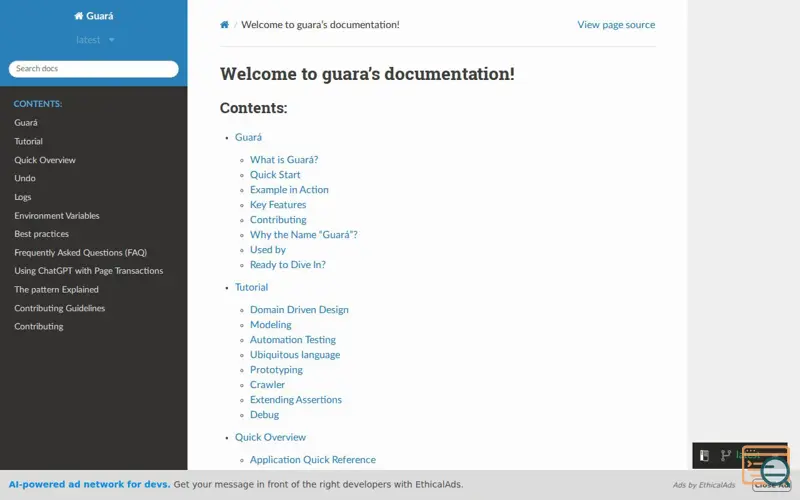This screenshot has width=800, height=500.
Task: Open the Debug link
Action: pyautogui.click(x=264, y=415)
